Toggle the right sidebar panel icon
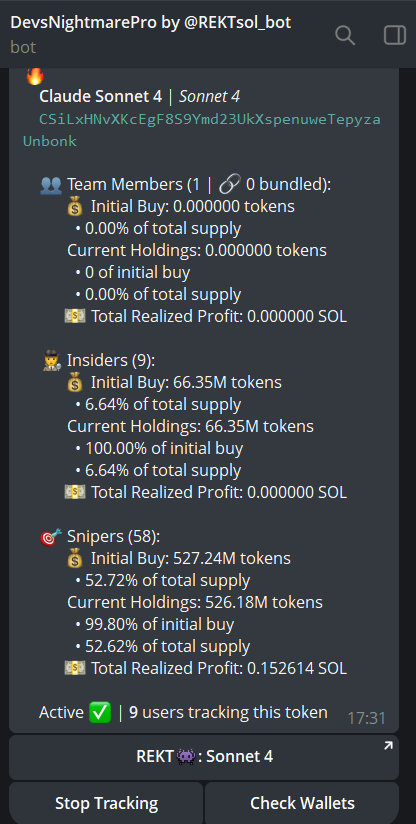The image size is (416, 824). (x=395, y=35)
